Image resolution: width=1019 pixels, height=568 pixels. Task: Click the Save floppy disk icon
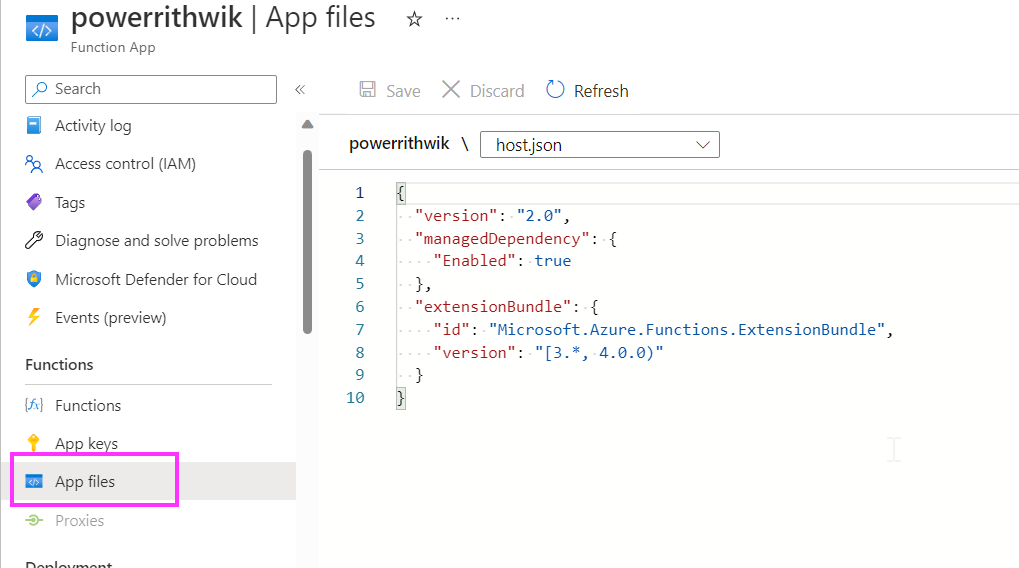click(368, 90)
